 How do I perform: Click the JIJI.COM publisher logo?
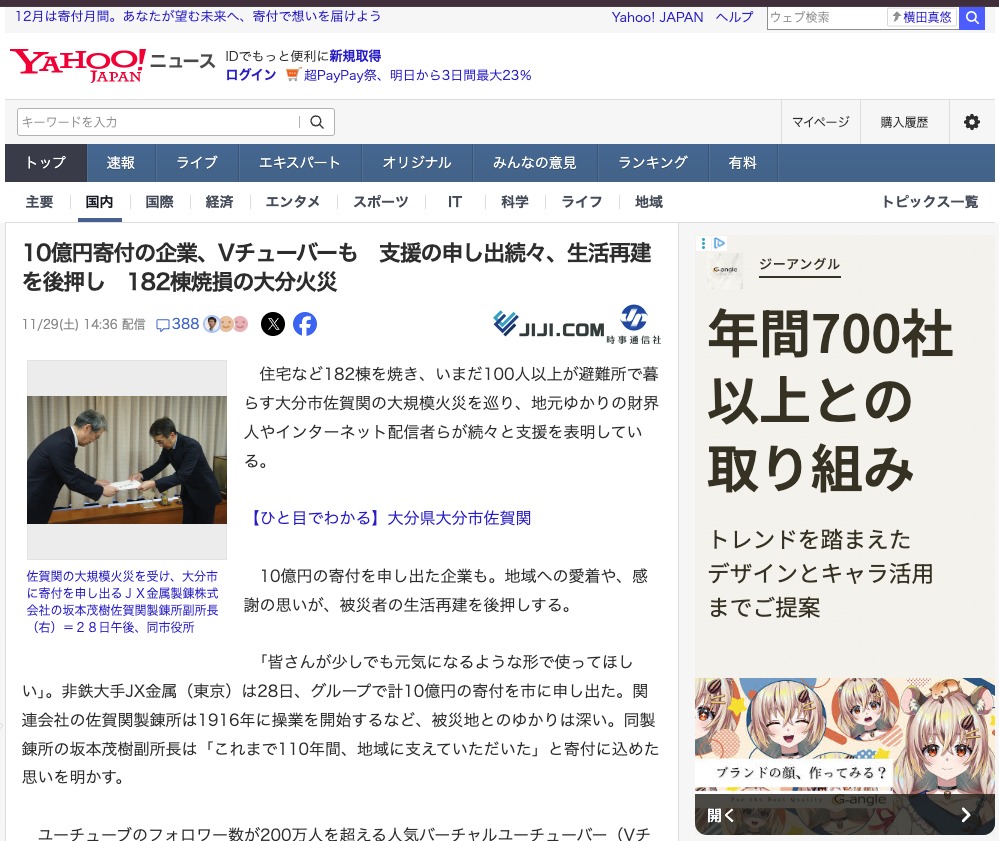coord(549,325)
